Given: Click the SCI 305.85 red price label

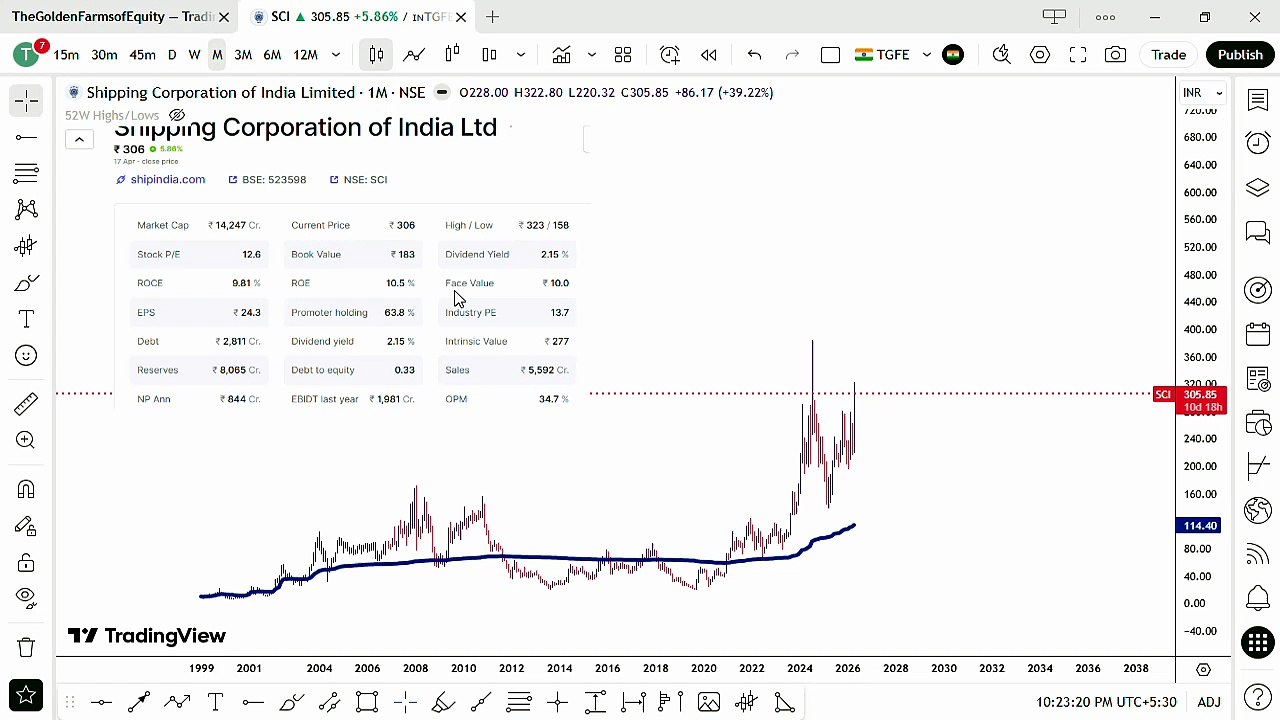Looking at the screenshot, I should click(1189, 400).
